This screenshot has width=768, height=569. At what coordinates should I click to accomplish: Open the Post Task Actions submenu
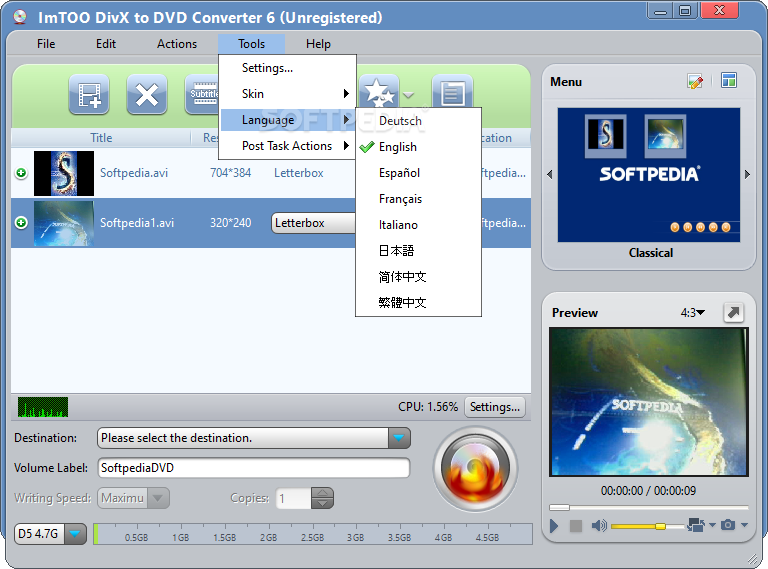(288, 146)
